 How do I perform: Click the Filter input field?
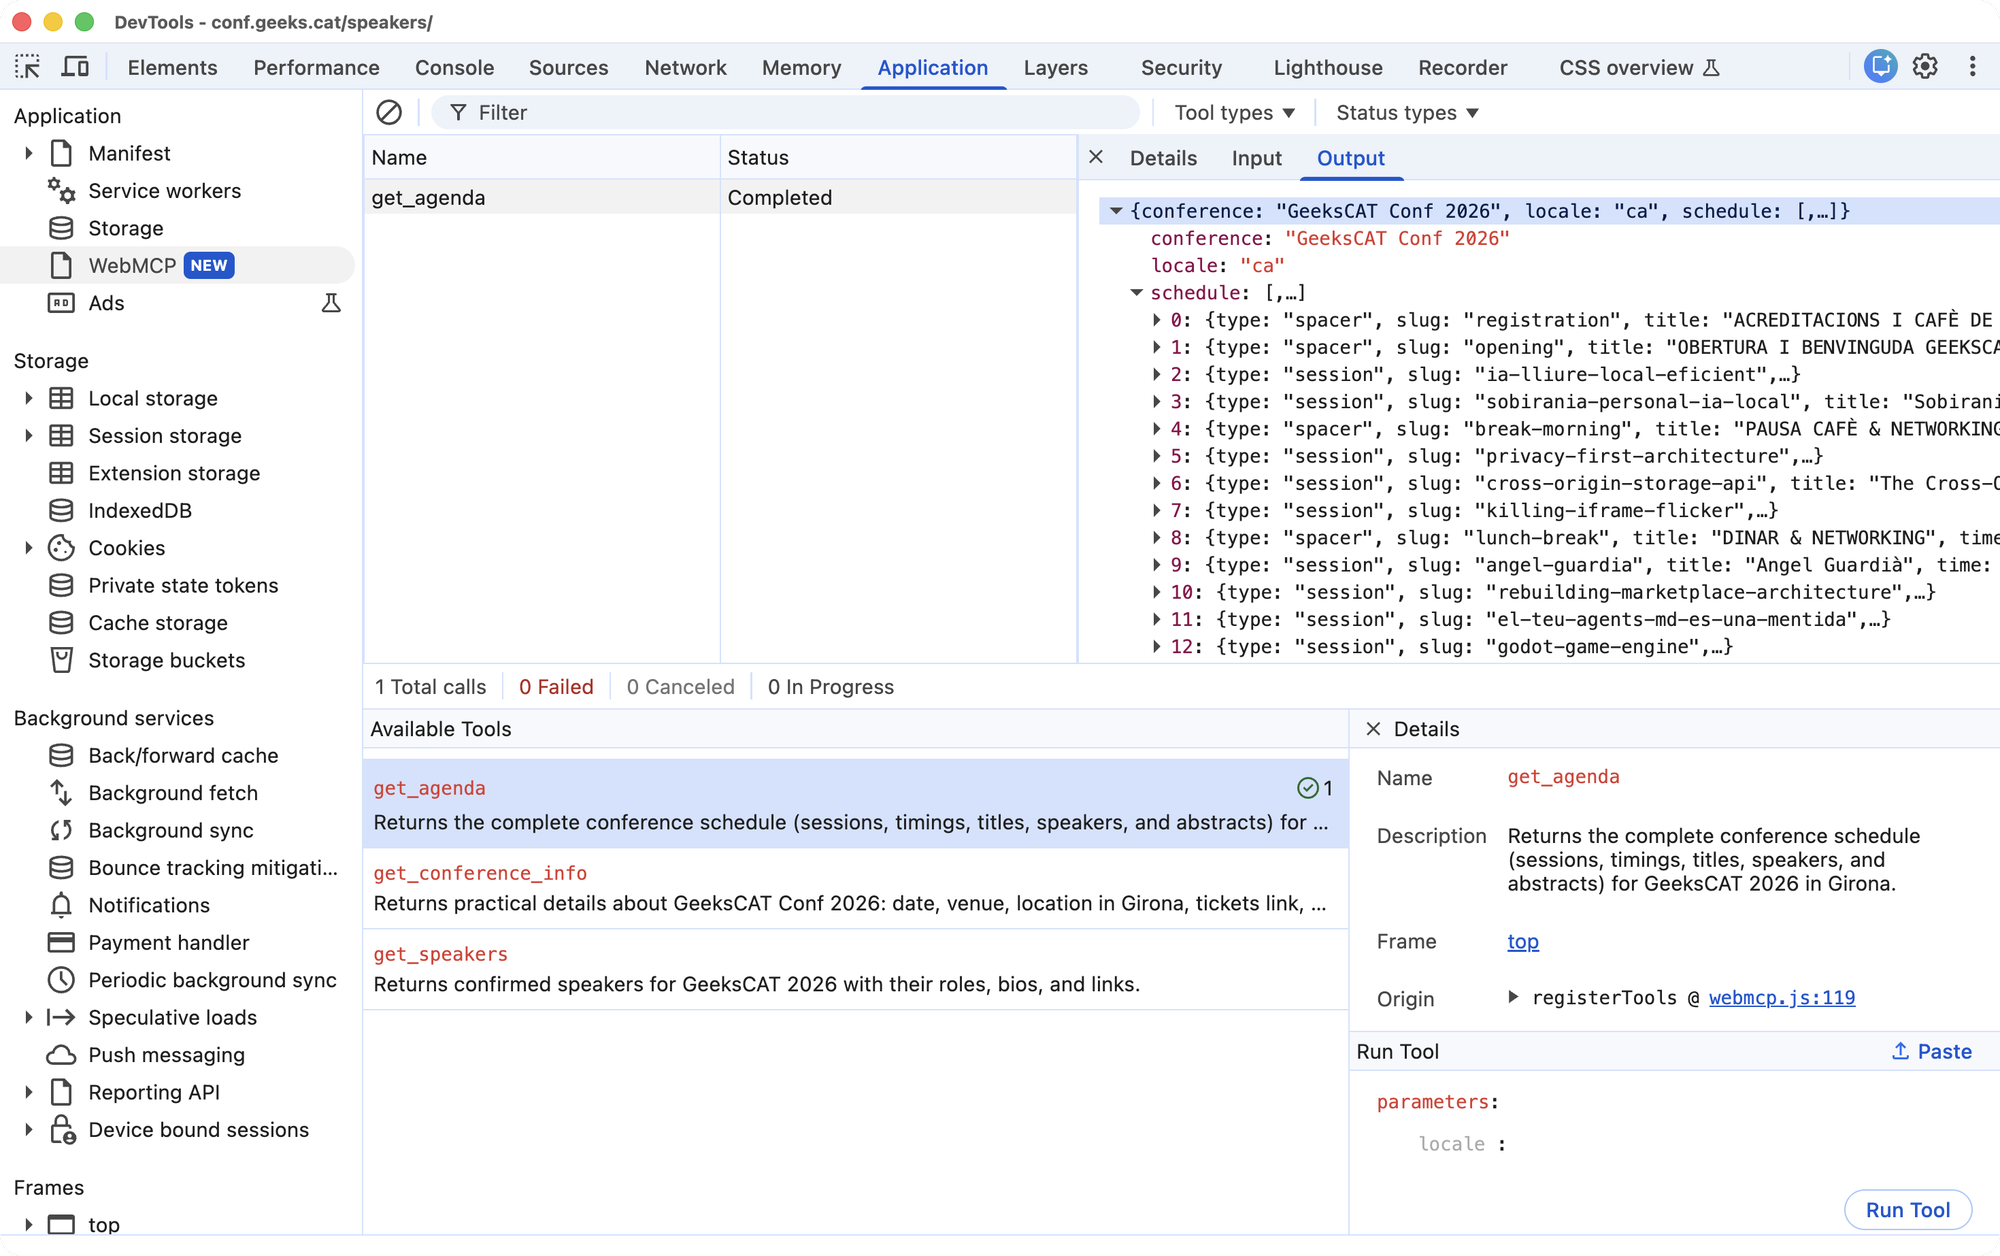pos(785,113)
